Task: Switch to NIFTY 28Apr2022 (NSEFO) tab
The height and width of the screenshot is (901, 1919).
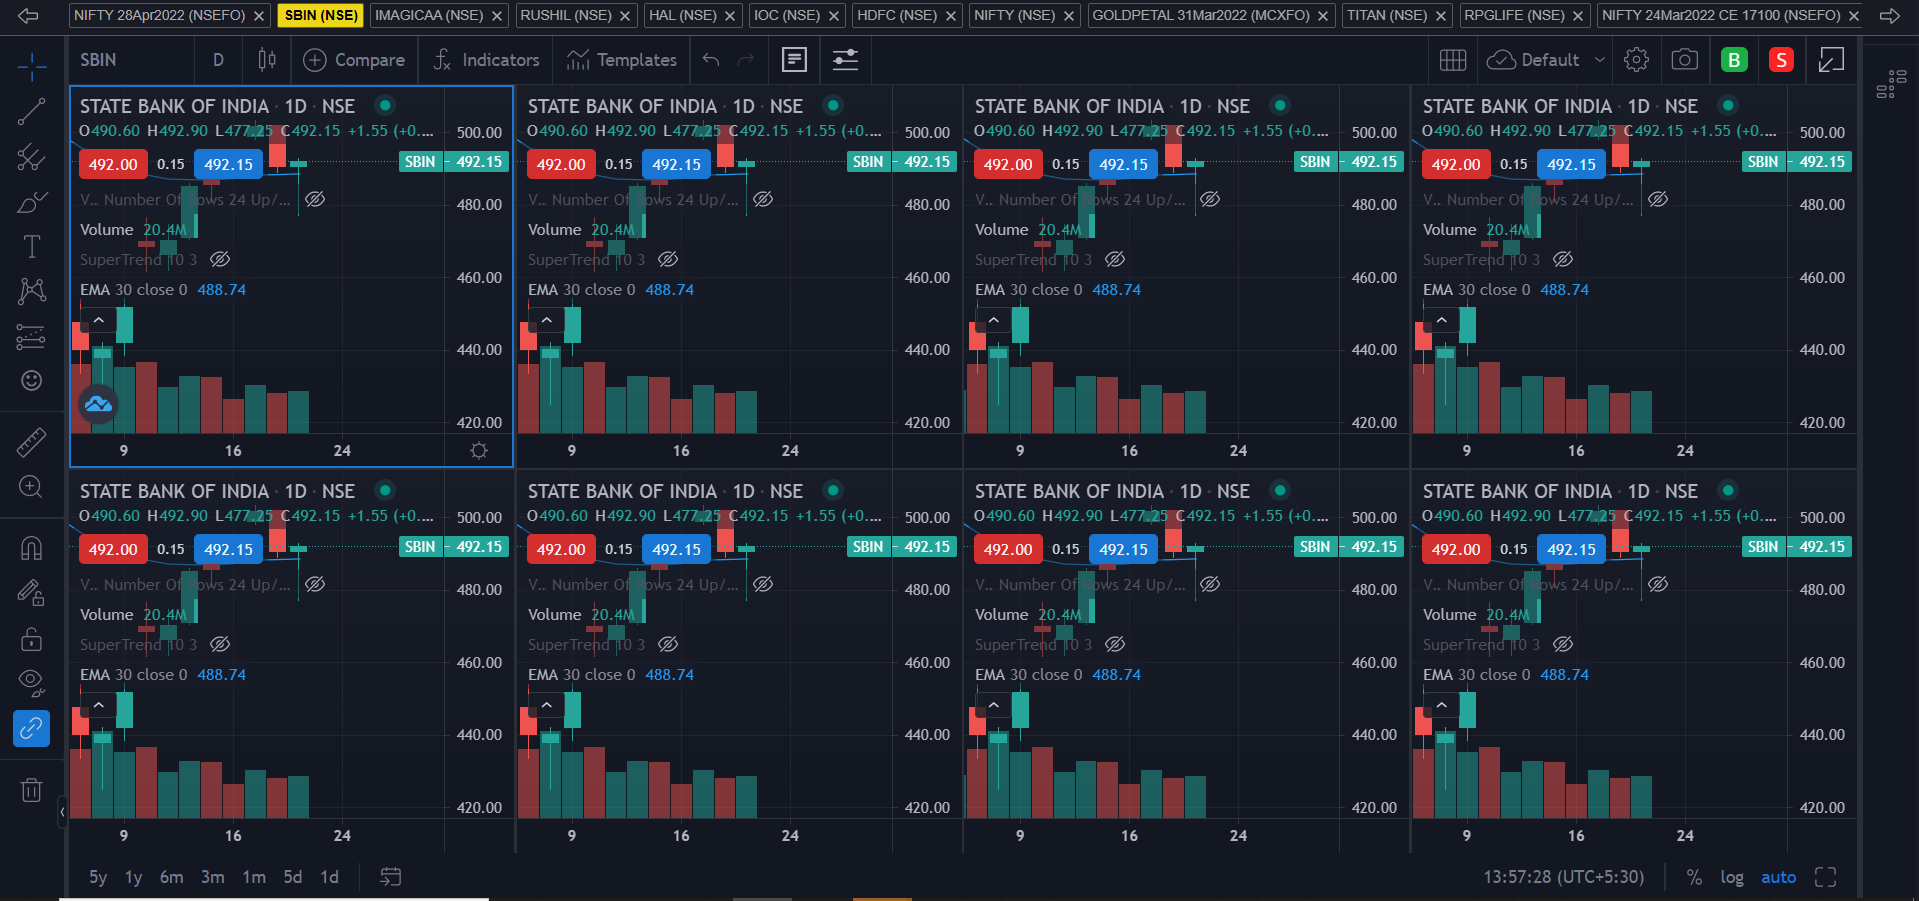Action: pyautogui.click(x=159, y=15)
